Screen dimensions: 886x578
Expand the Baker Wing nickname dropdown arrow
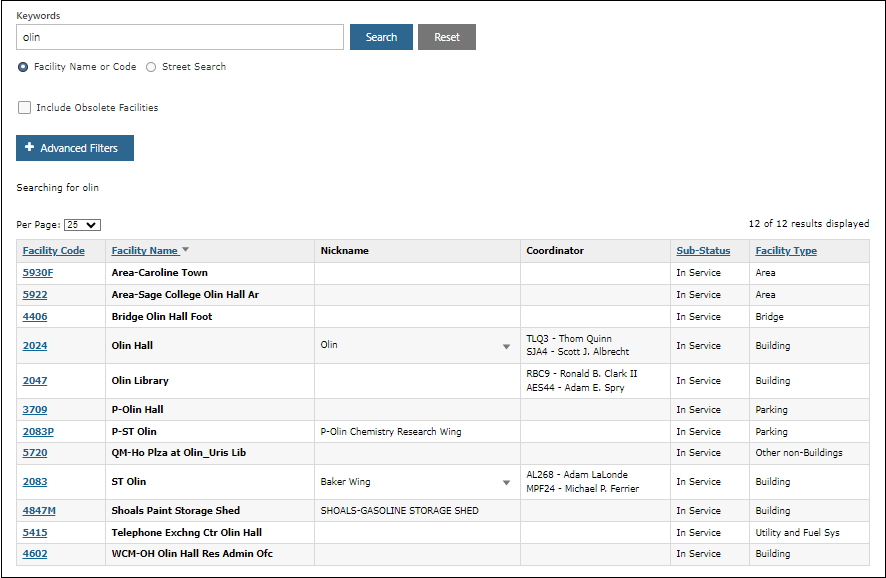point(506,482)
